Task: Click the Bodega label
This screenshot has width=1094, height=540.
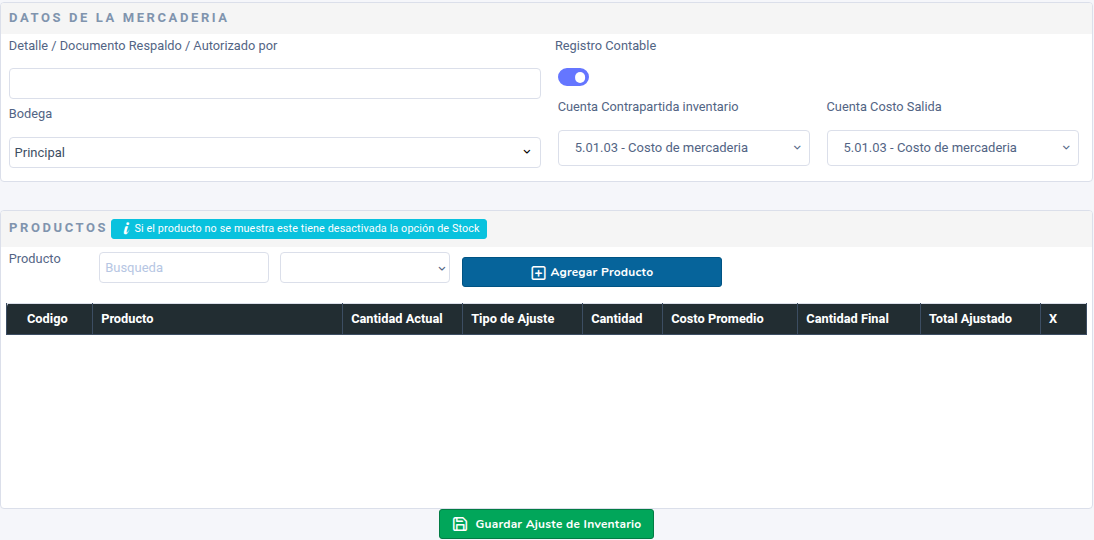Action: tap(31, 114)
